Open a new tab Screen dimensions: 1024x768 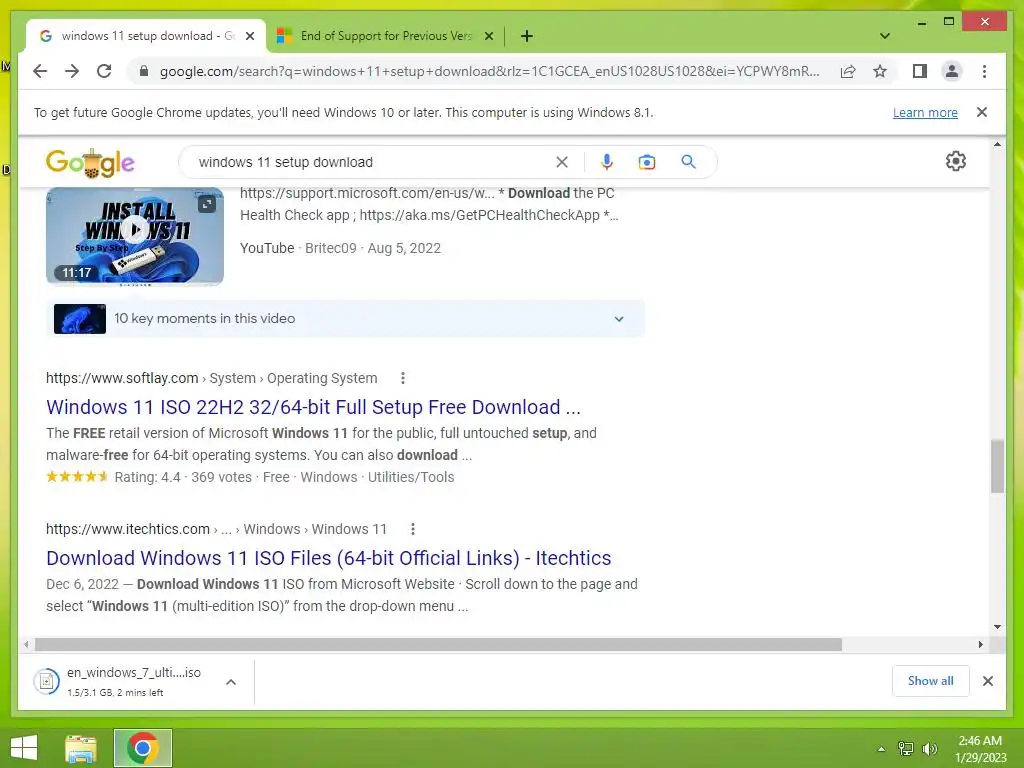click(x=527, y=36)
